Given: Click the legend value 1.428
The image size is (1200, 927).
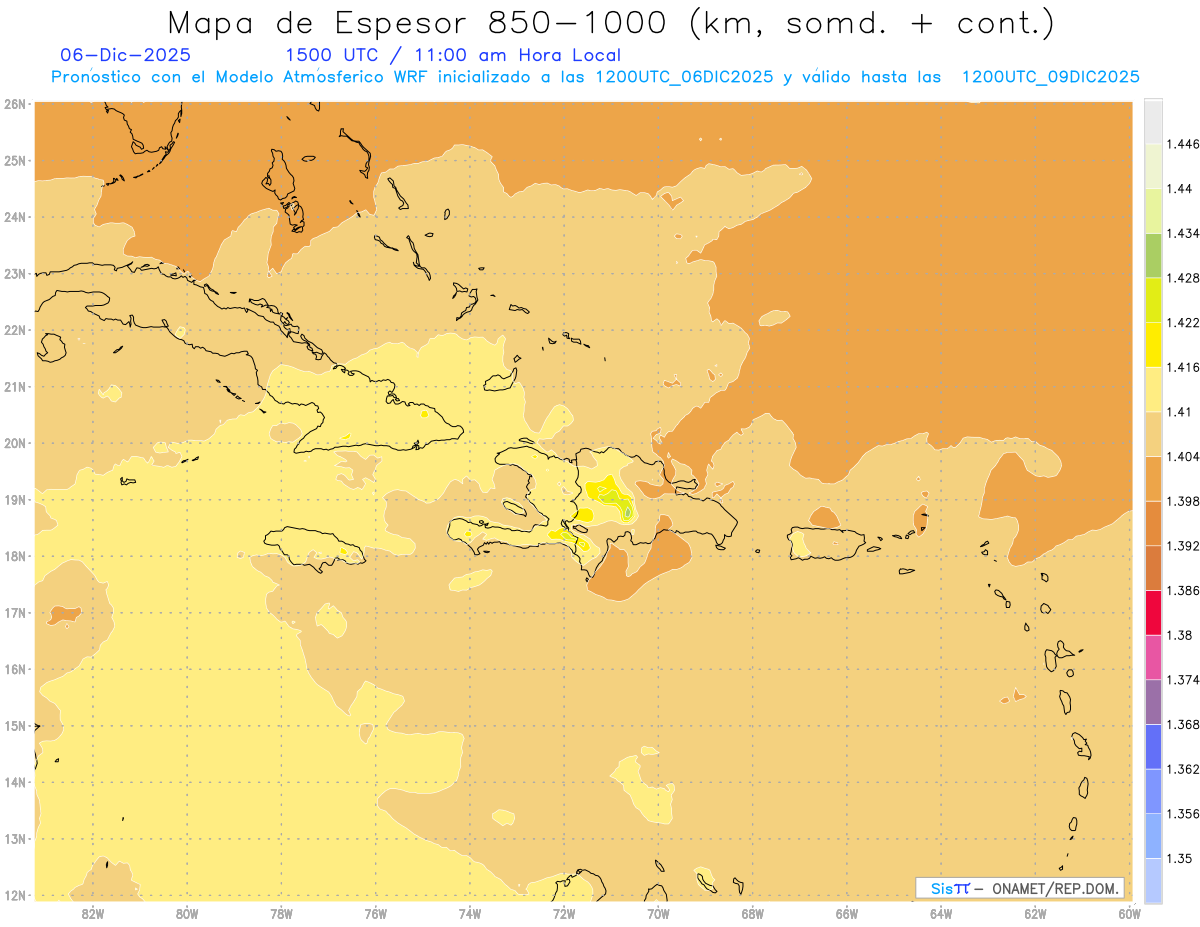Looking at the screenshot, I should click(x=1183, y=278).
